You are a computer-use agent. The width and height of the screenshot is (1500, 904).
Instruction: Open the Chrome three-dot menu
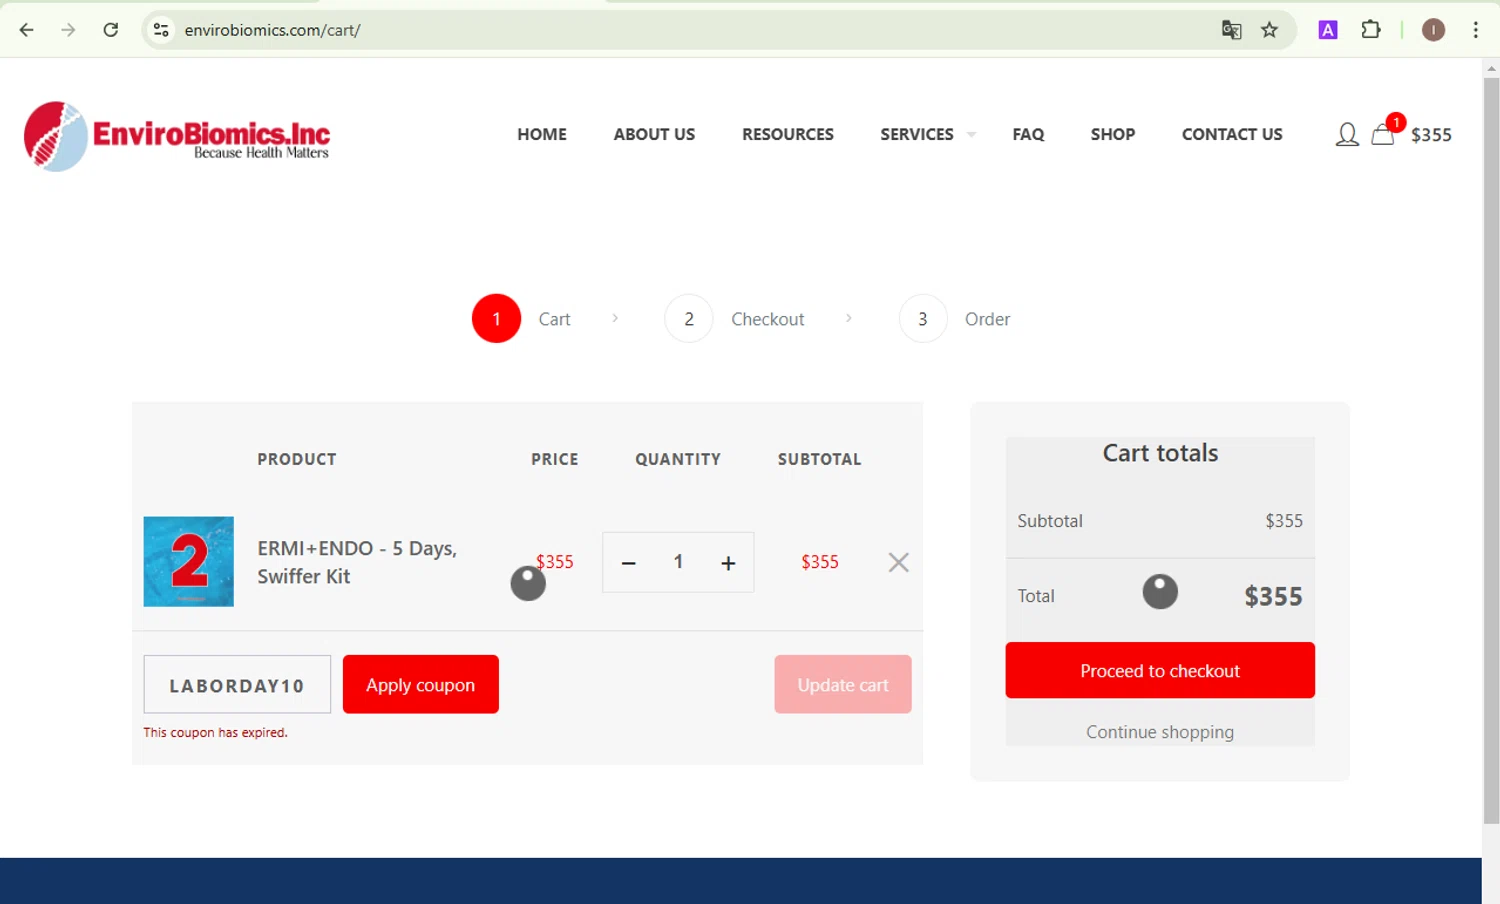[x=1476, y=30]
